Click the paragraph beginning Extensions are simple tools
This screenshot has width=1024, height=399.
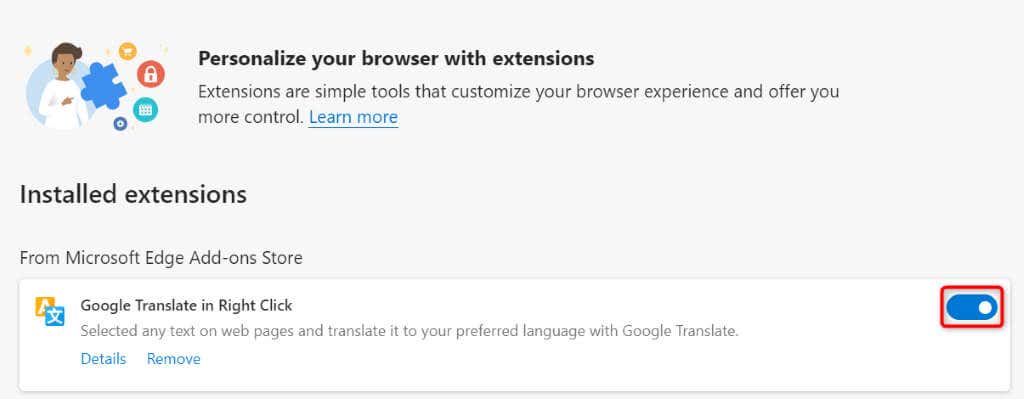point(519,104)
